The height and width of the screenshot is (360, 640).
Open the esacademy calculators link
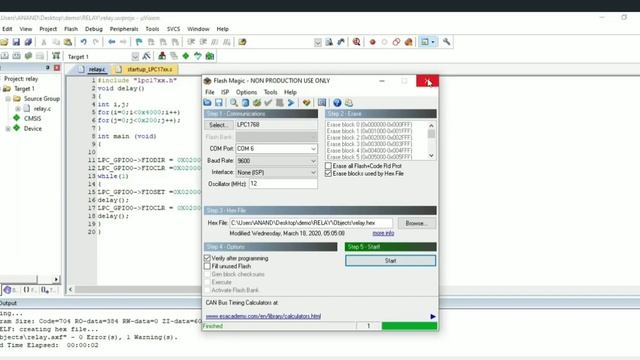(x=263, y=316)
